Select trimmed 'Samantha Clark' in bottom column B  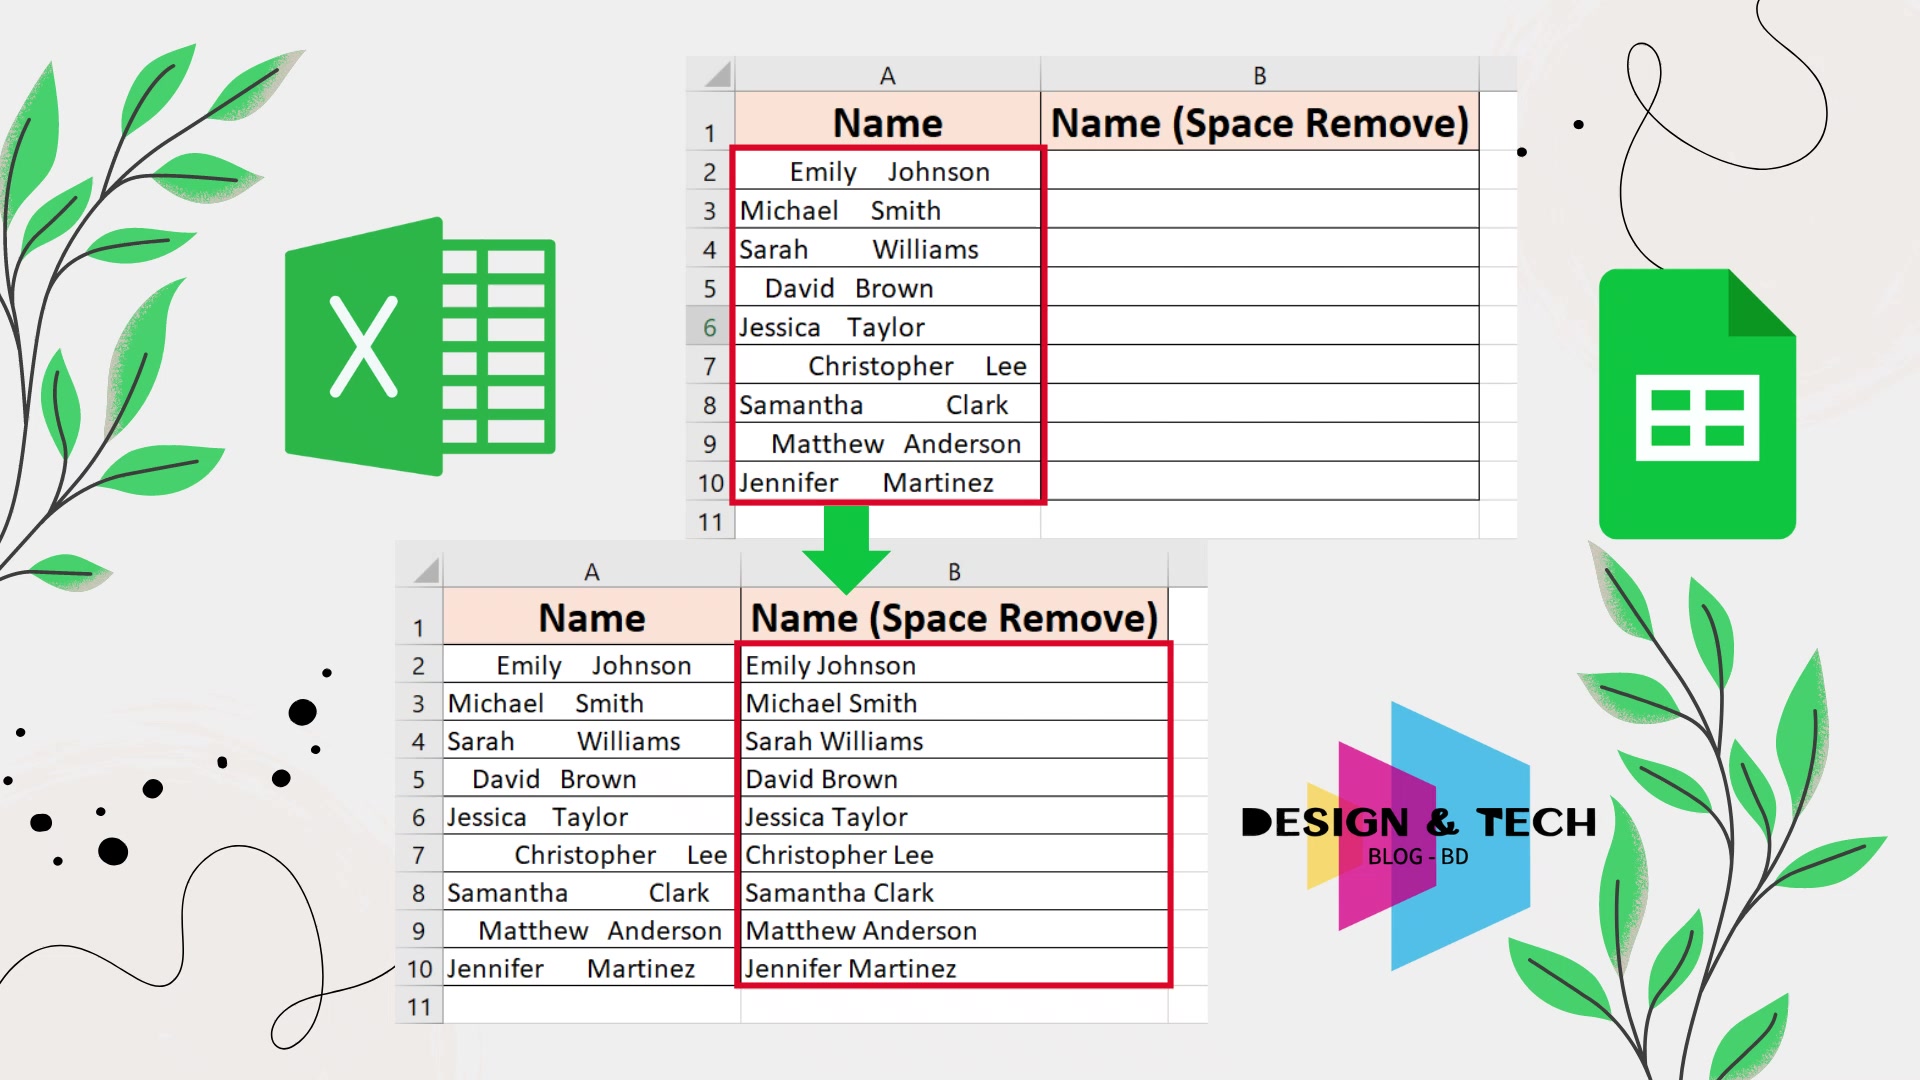pyautogui.click(x=954, y=892)
